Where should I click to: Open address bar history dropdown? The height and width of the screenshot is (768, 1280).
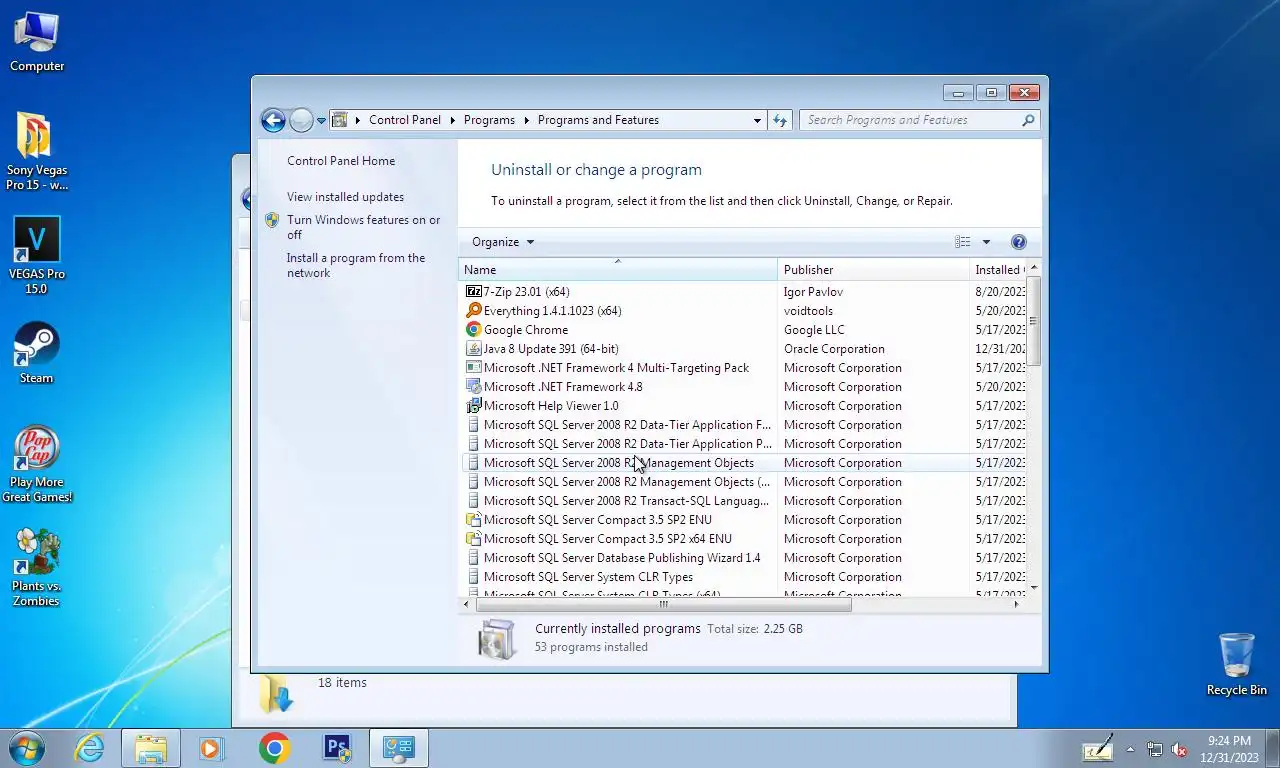coord(757,120)
